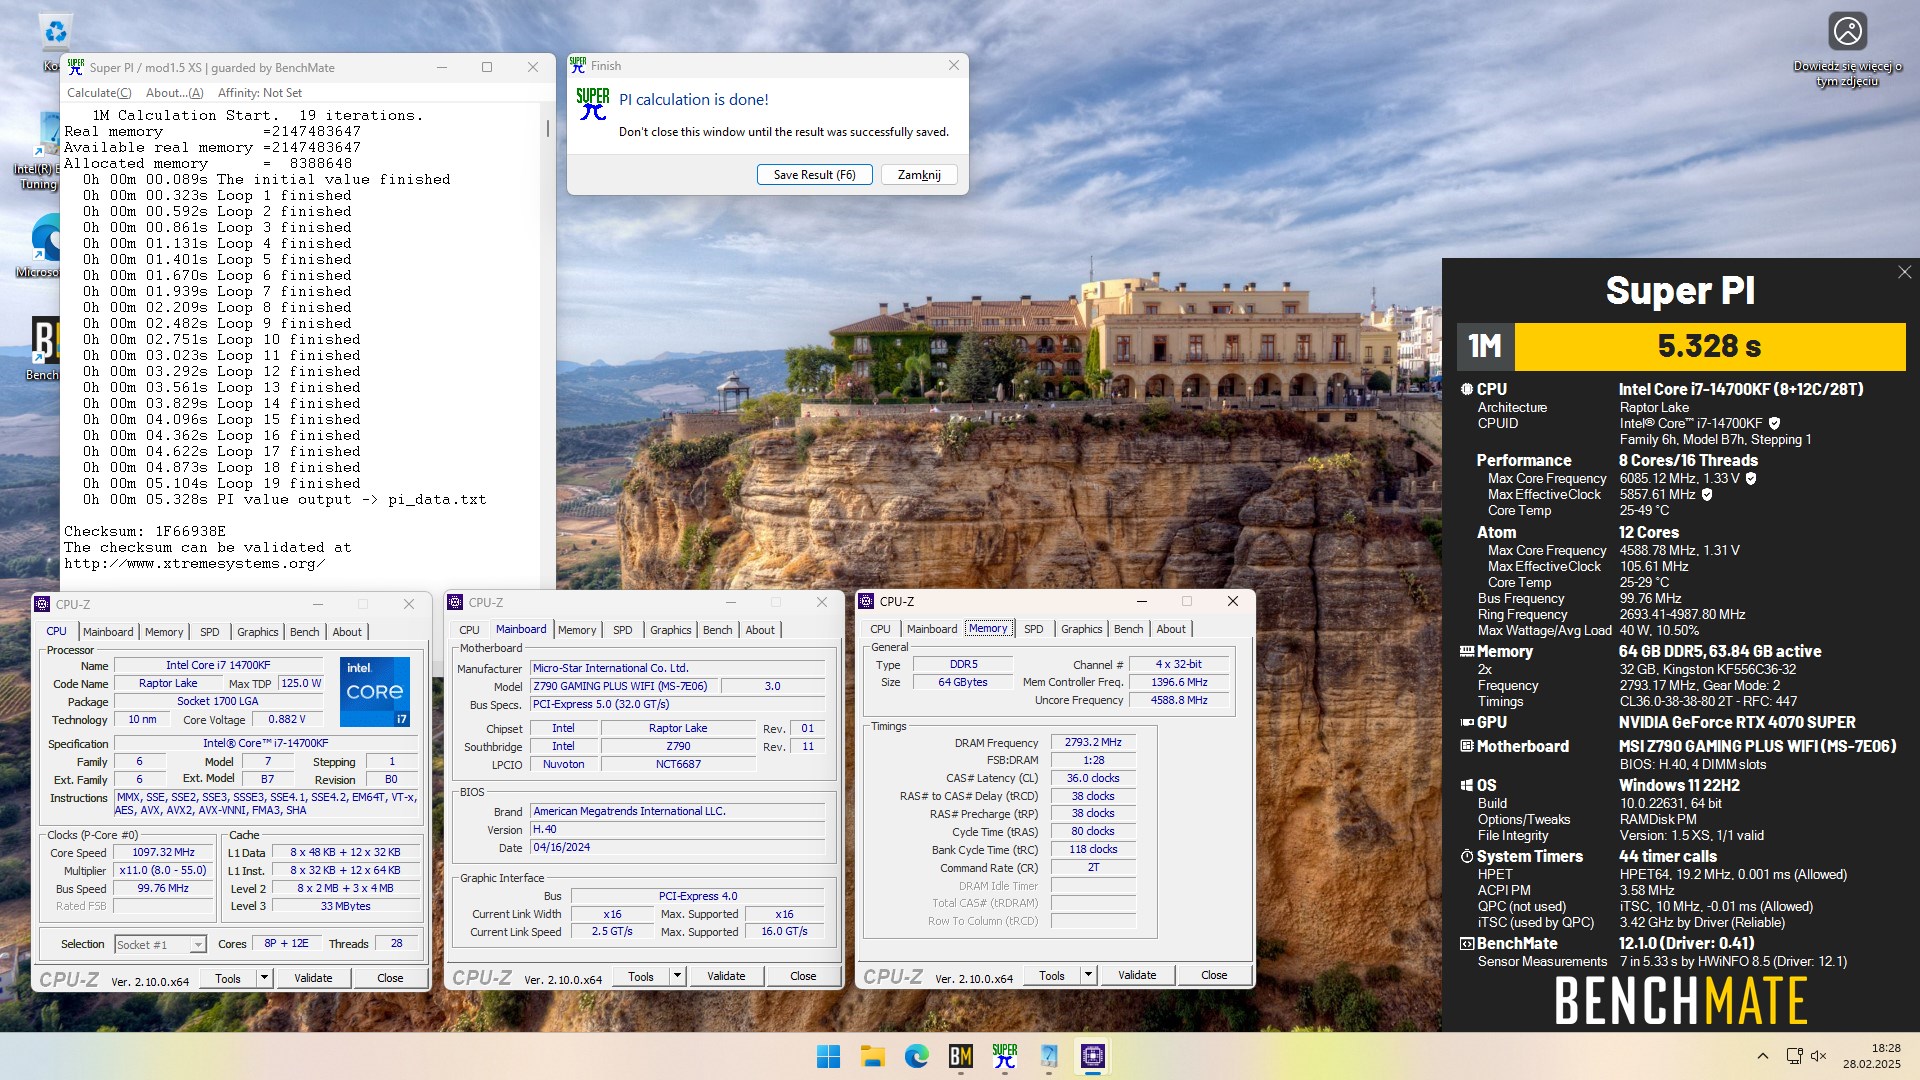The width and height of the screenshot is (1920, 1080).
Task: Open File Explorer from the taskbar
Action: pos(872,1056)
